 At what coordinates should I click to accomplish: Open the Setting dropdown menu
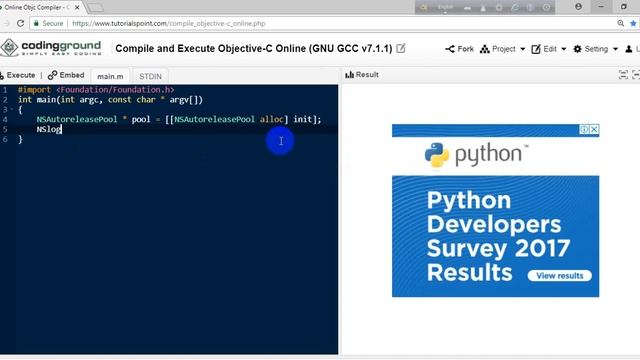[596, 49]
